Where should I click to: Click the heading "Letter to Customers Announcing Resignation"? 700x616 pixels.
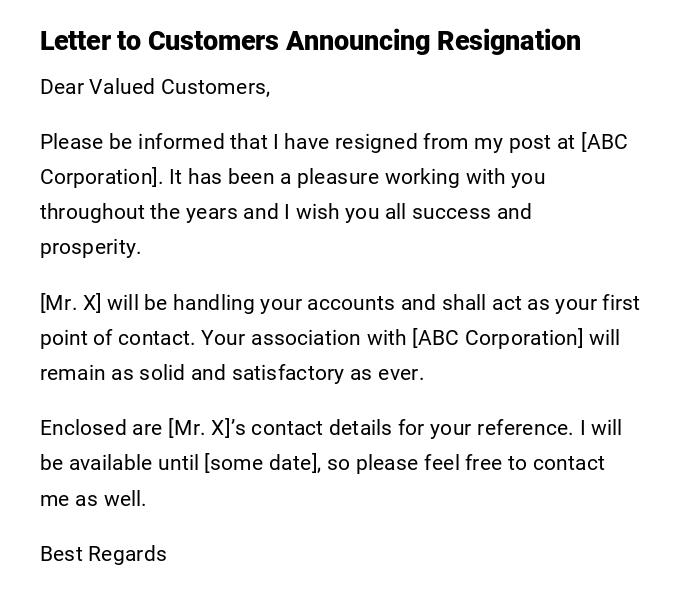(x=310, y=41)
